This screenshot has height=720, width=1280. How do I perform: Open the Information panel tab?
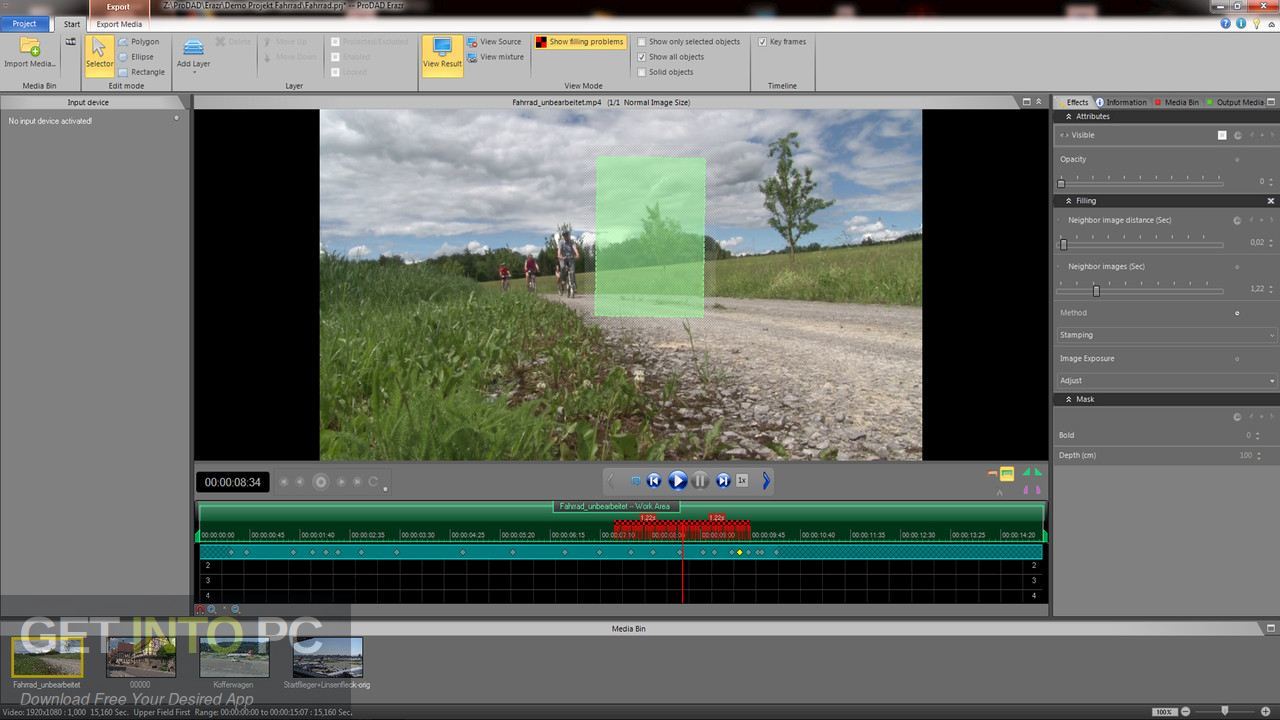(x=1121, y=102)
